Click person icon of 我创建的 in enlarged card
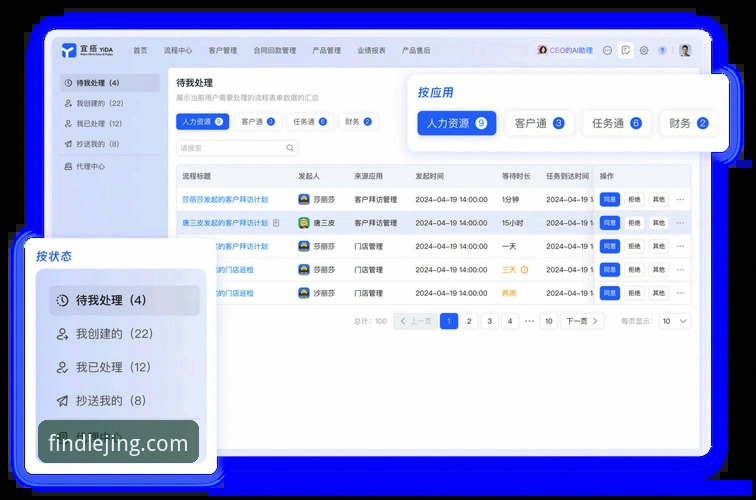756x500 pixels. click(x=62, y=334)
